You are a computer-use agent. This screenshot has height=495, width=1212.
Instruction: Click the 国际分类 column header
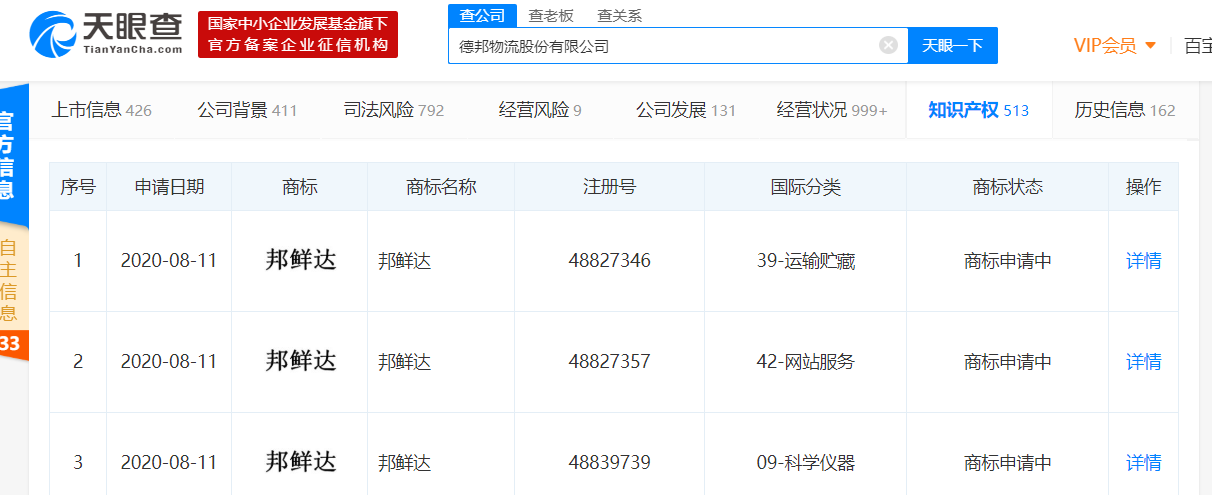pos(806,187)
